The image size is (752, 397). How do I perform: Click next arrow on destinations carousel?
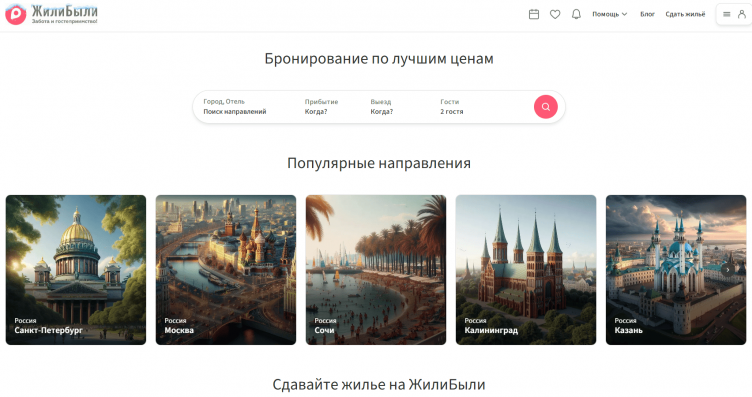tap(728, 269)
